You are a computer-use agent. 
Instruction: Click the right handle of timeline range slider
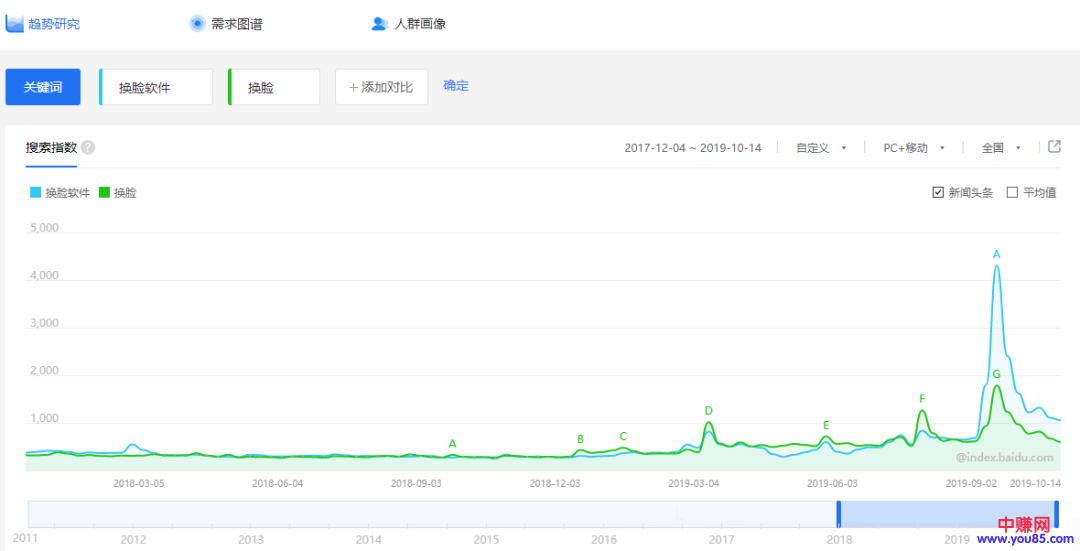pos(1056,513)
